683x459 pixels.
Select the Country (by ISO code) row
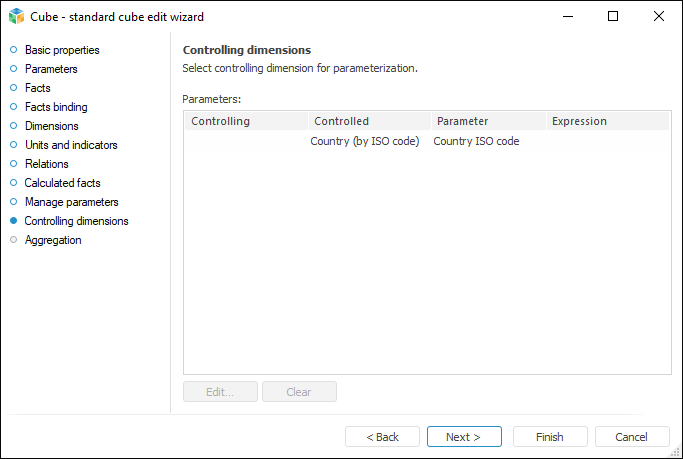click(x=365, y=141)
